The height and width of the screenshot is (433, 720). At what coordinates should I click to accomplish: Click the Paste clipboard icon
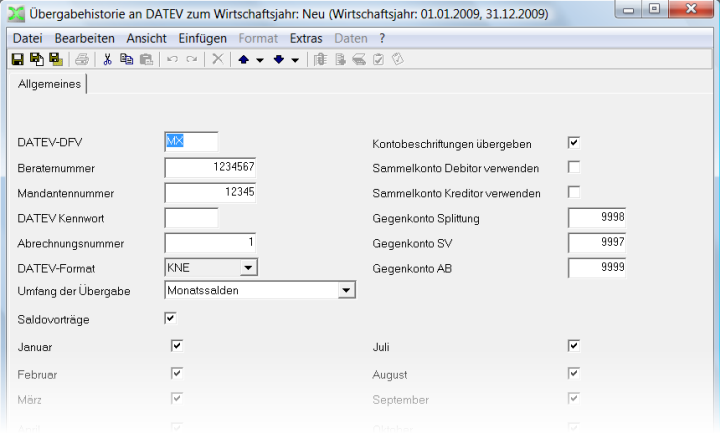(x=146, y=59)
